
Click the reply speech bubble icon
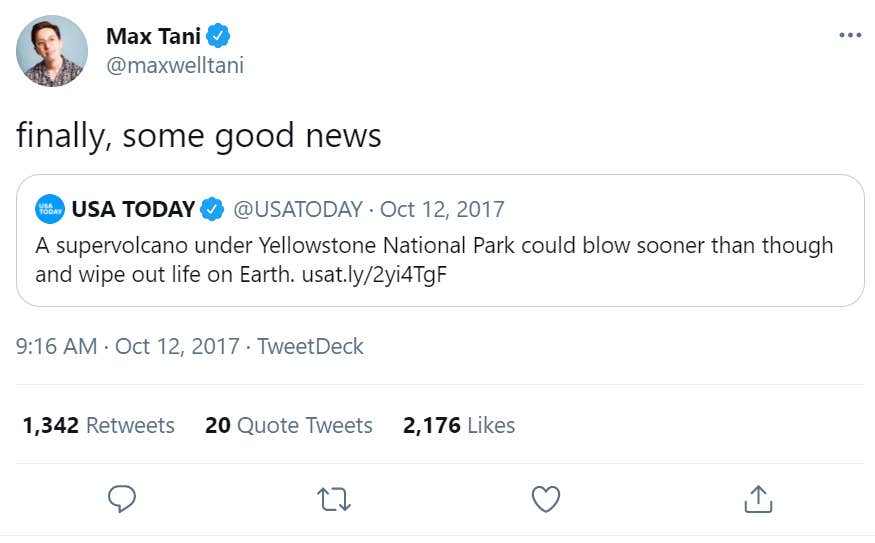(121, 498)
